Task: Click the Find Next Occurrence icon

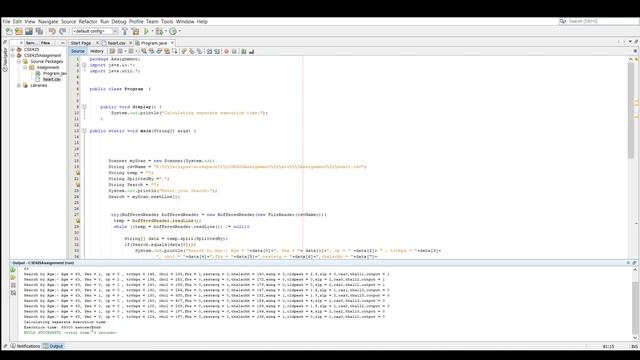Action: 159,51
